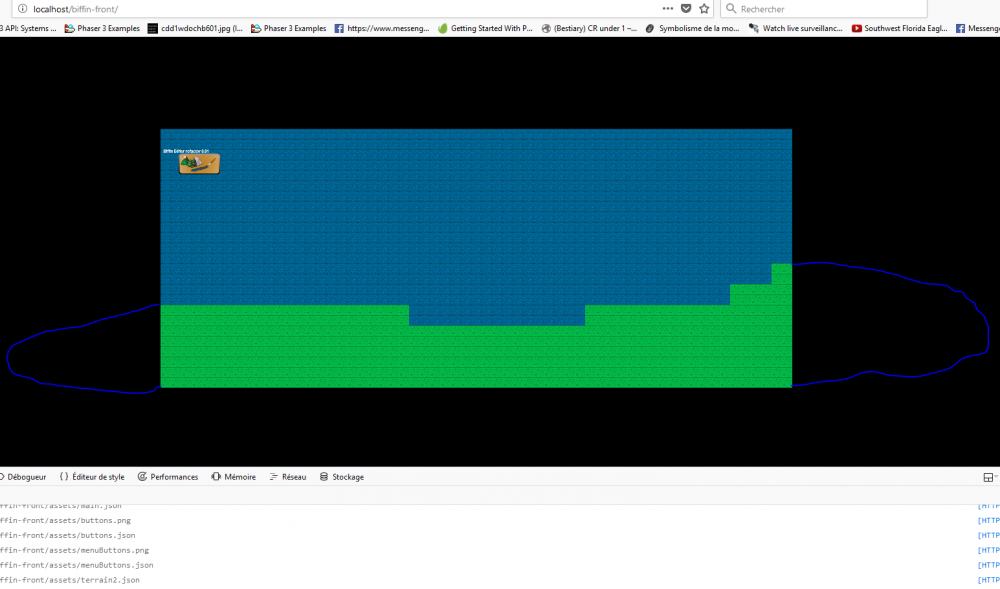The image size is (1000, 589).
Task: Select the assets/menuButtons.json console entry
Action: (77, 565)
